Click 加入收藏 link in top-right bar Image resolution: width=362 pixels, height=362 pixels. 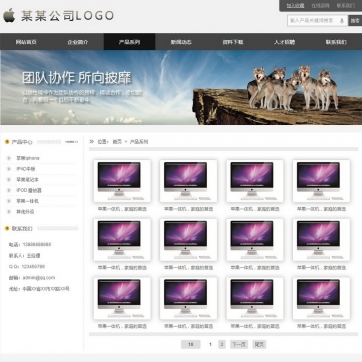295,6
